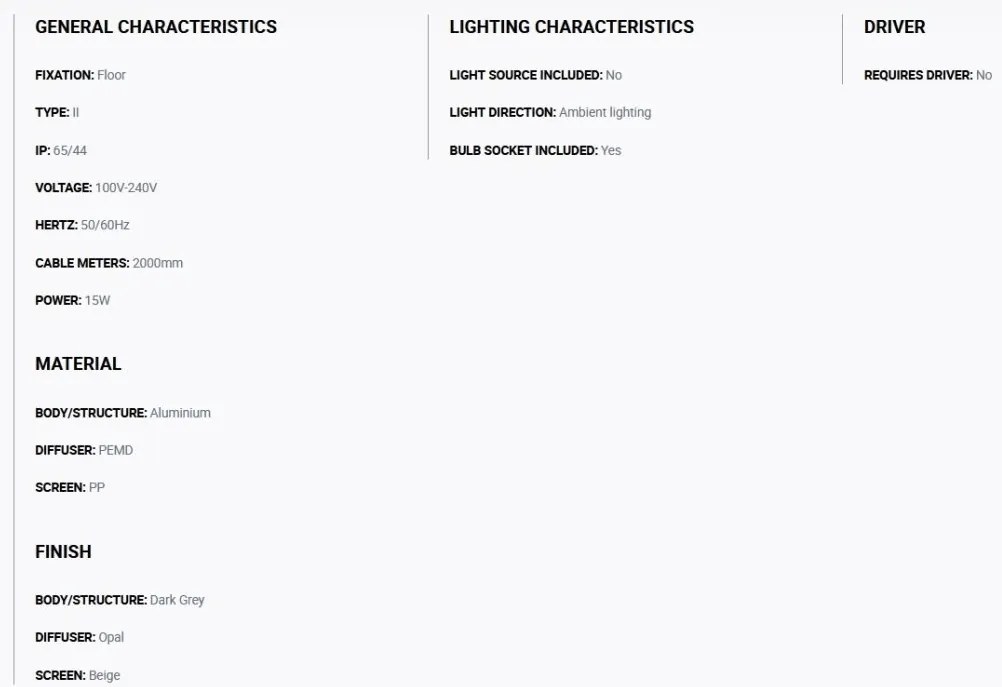
Task: Select the Dark Grey finish value
Action: coord(177,600)
